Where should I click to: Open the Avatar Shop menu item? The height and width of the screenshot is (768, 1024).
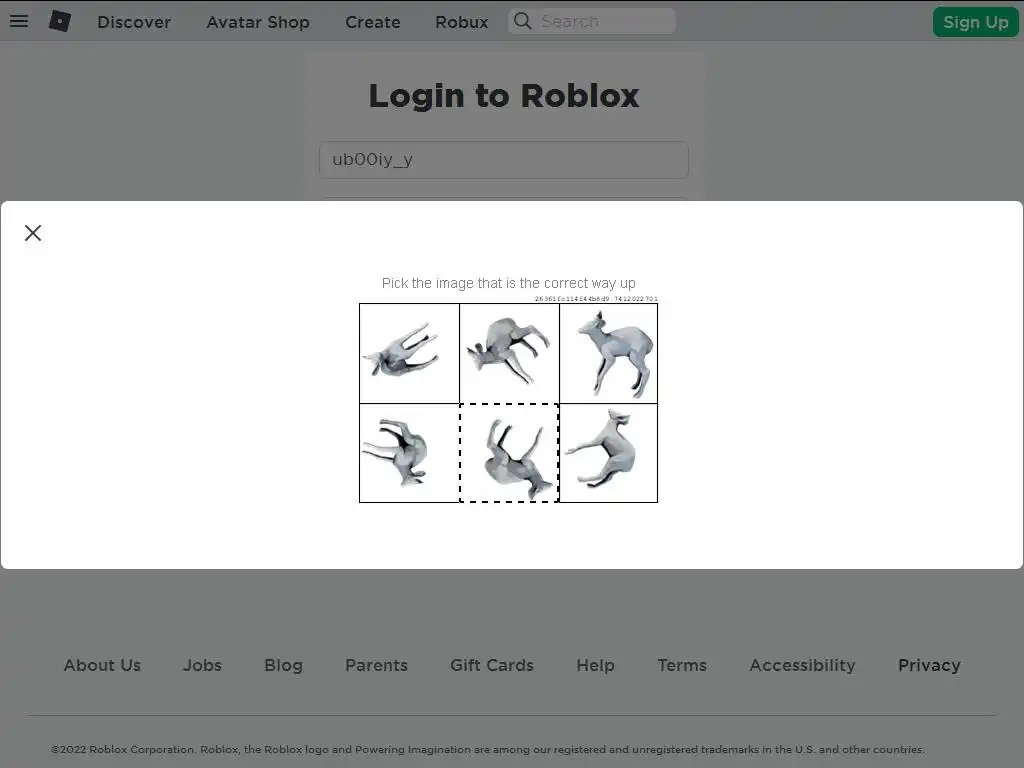[x=258, y=22]
